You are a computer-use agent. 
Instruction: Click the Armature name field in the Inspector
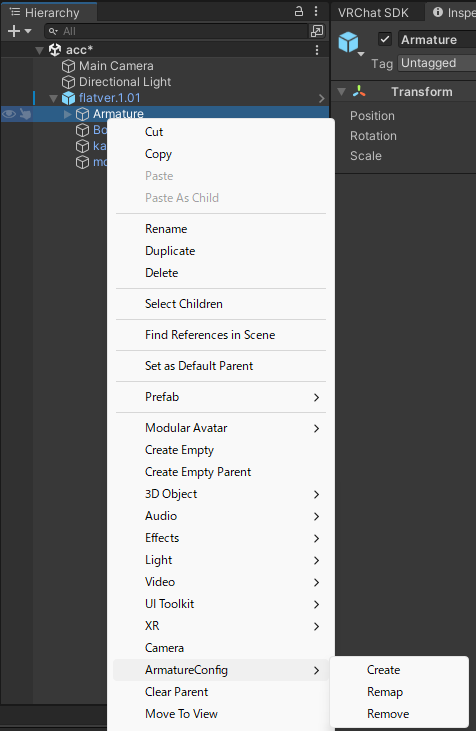point(437,40)
